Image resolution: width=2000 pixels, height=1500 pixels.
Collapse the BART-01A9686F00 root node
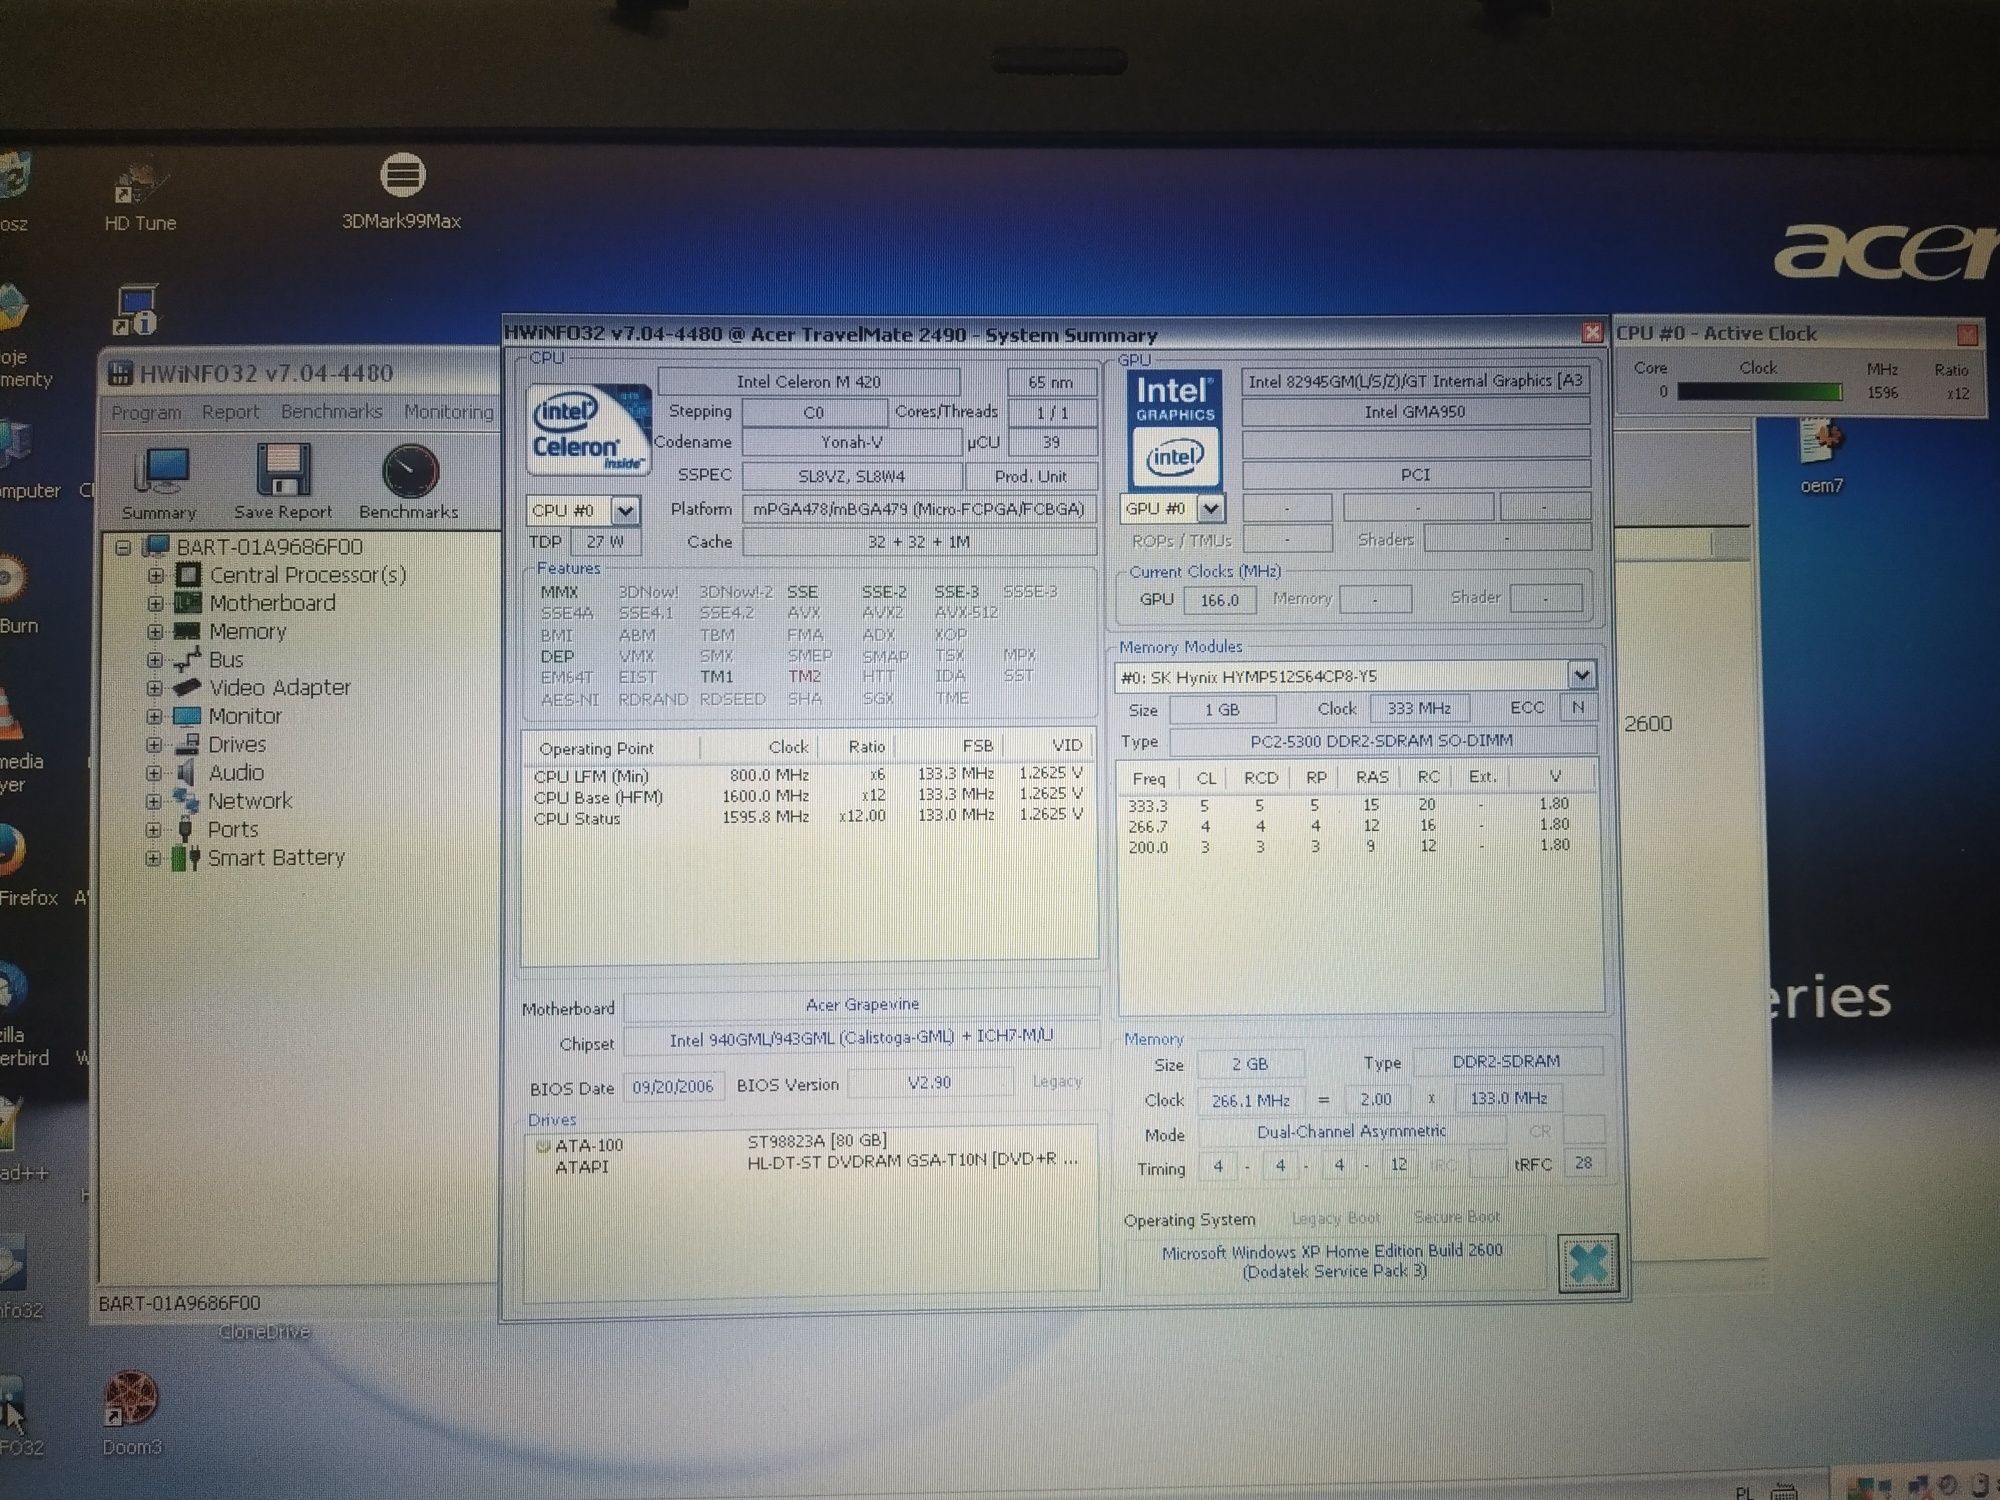[124, 547]
